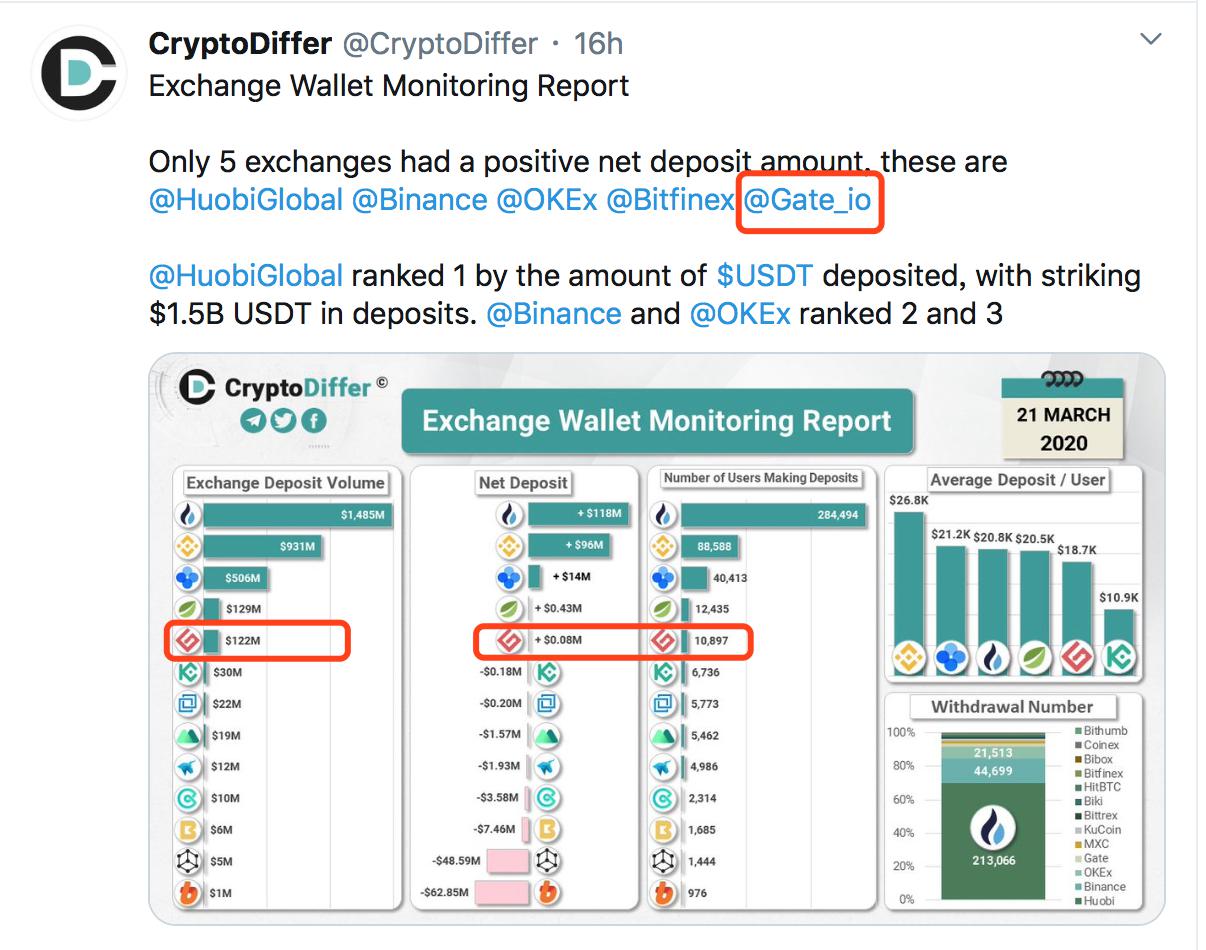The image size is (1206, 950).
Task: Click the Huobi flame icon in Exchange Deposit Volume
Action: coord(189,515)
